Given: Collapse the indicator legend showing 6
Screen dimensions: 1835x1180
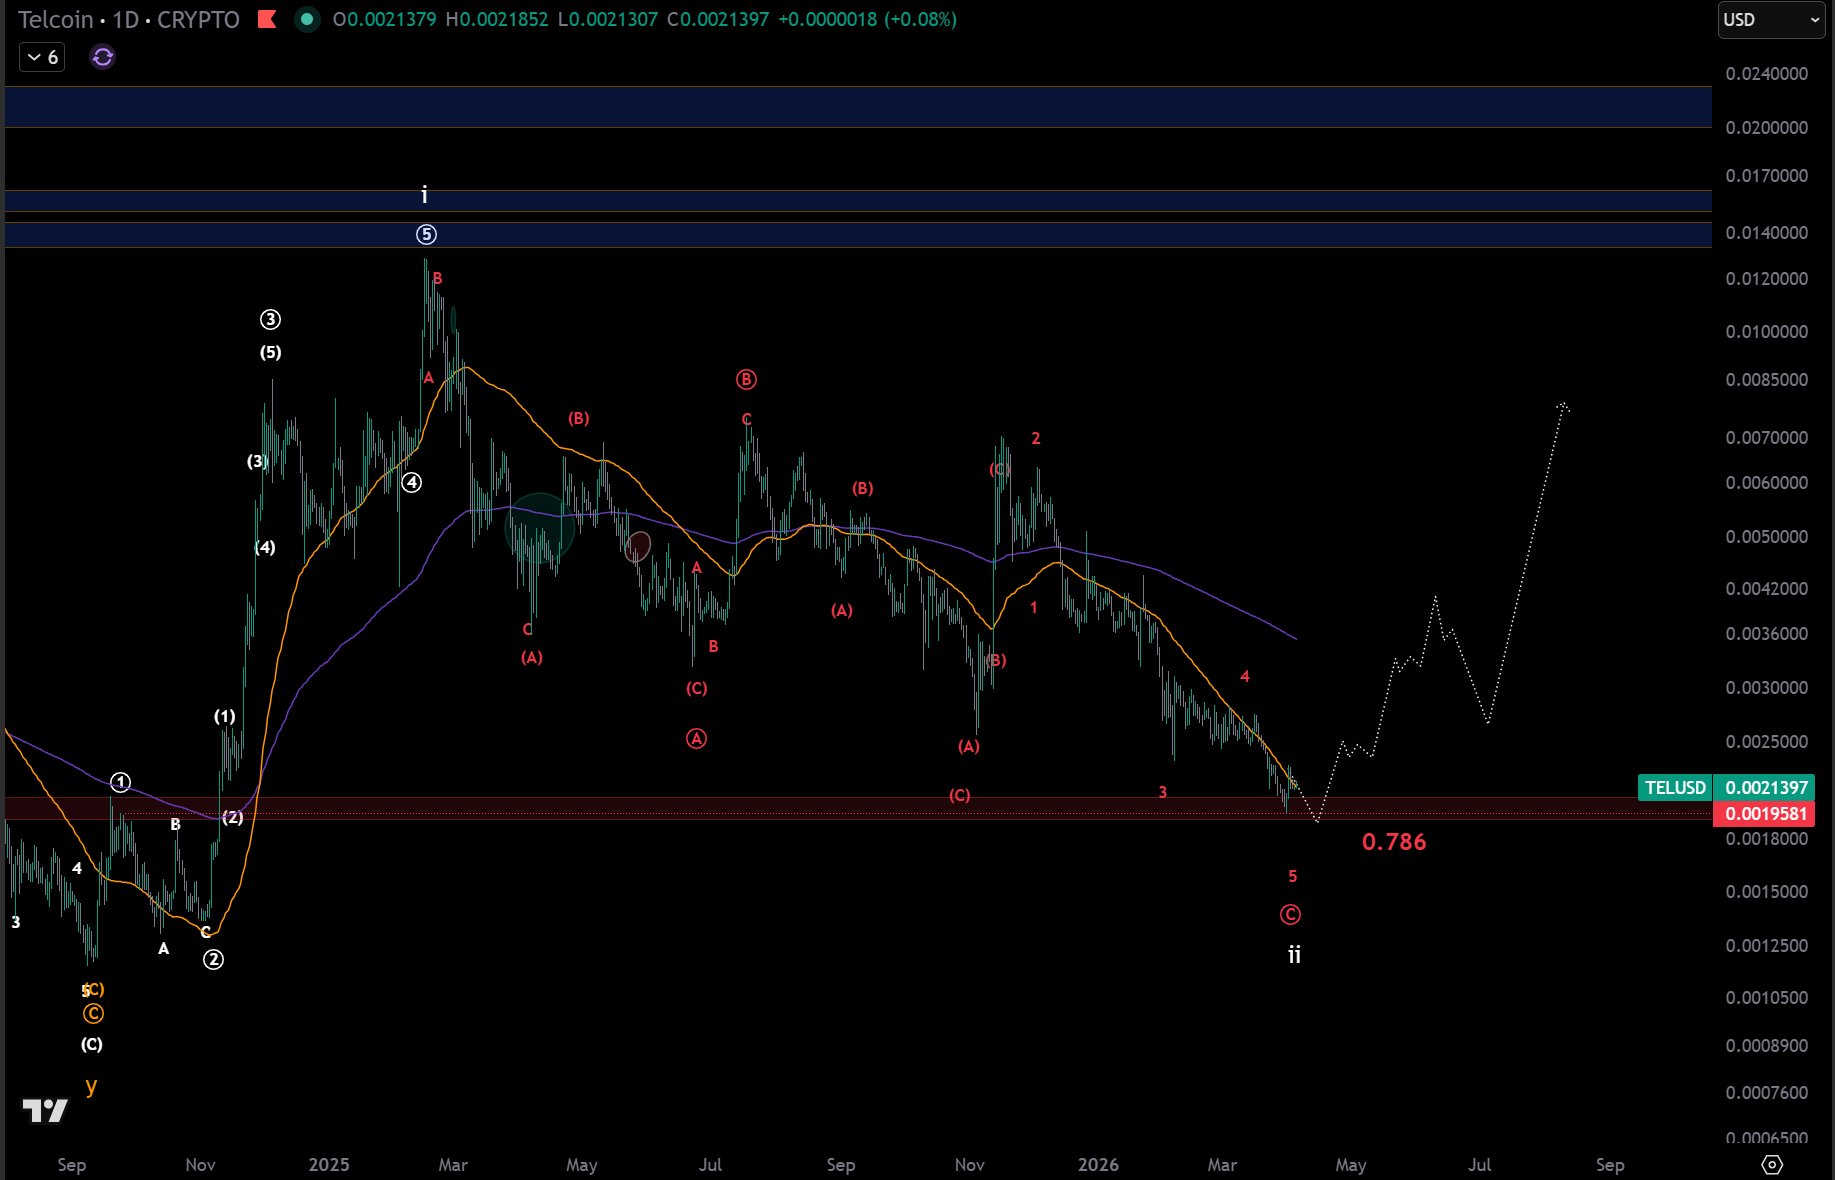Looking at the screenshot, I should coord(42,57).
